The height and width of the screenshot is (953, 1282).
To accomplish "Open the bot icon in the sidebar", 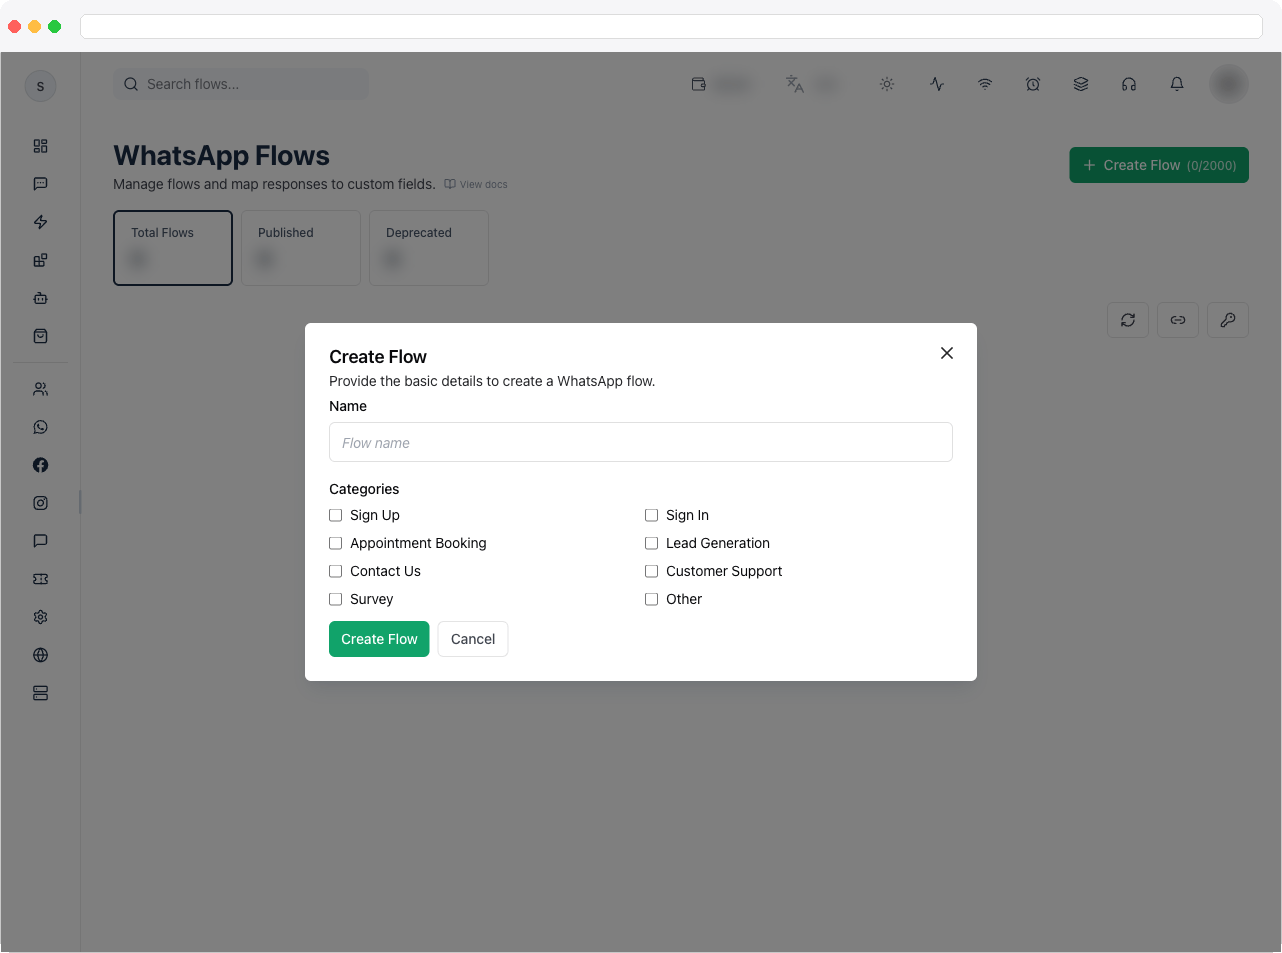I will 40,298.
